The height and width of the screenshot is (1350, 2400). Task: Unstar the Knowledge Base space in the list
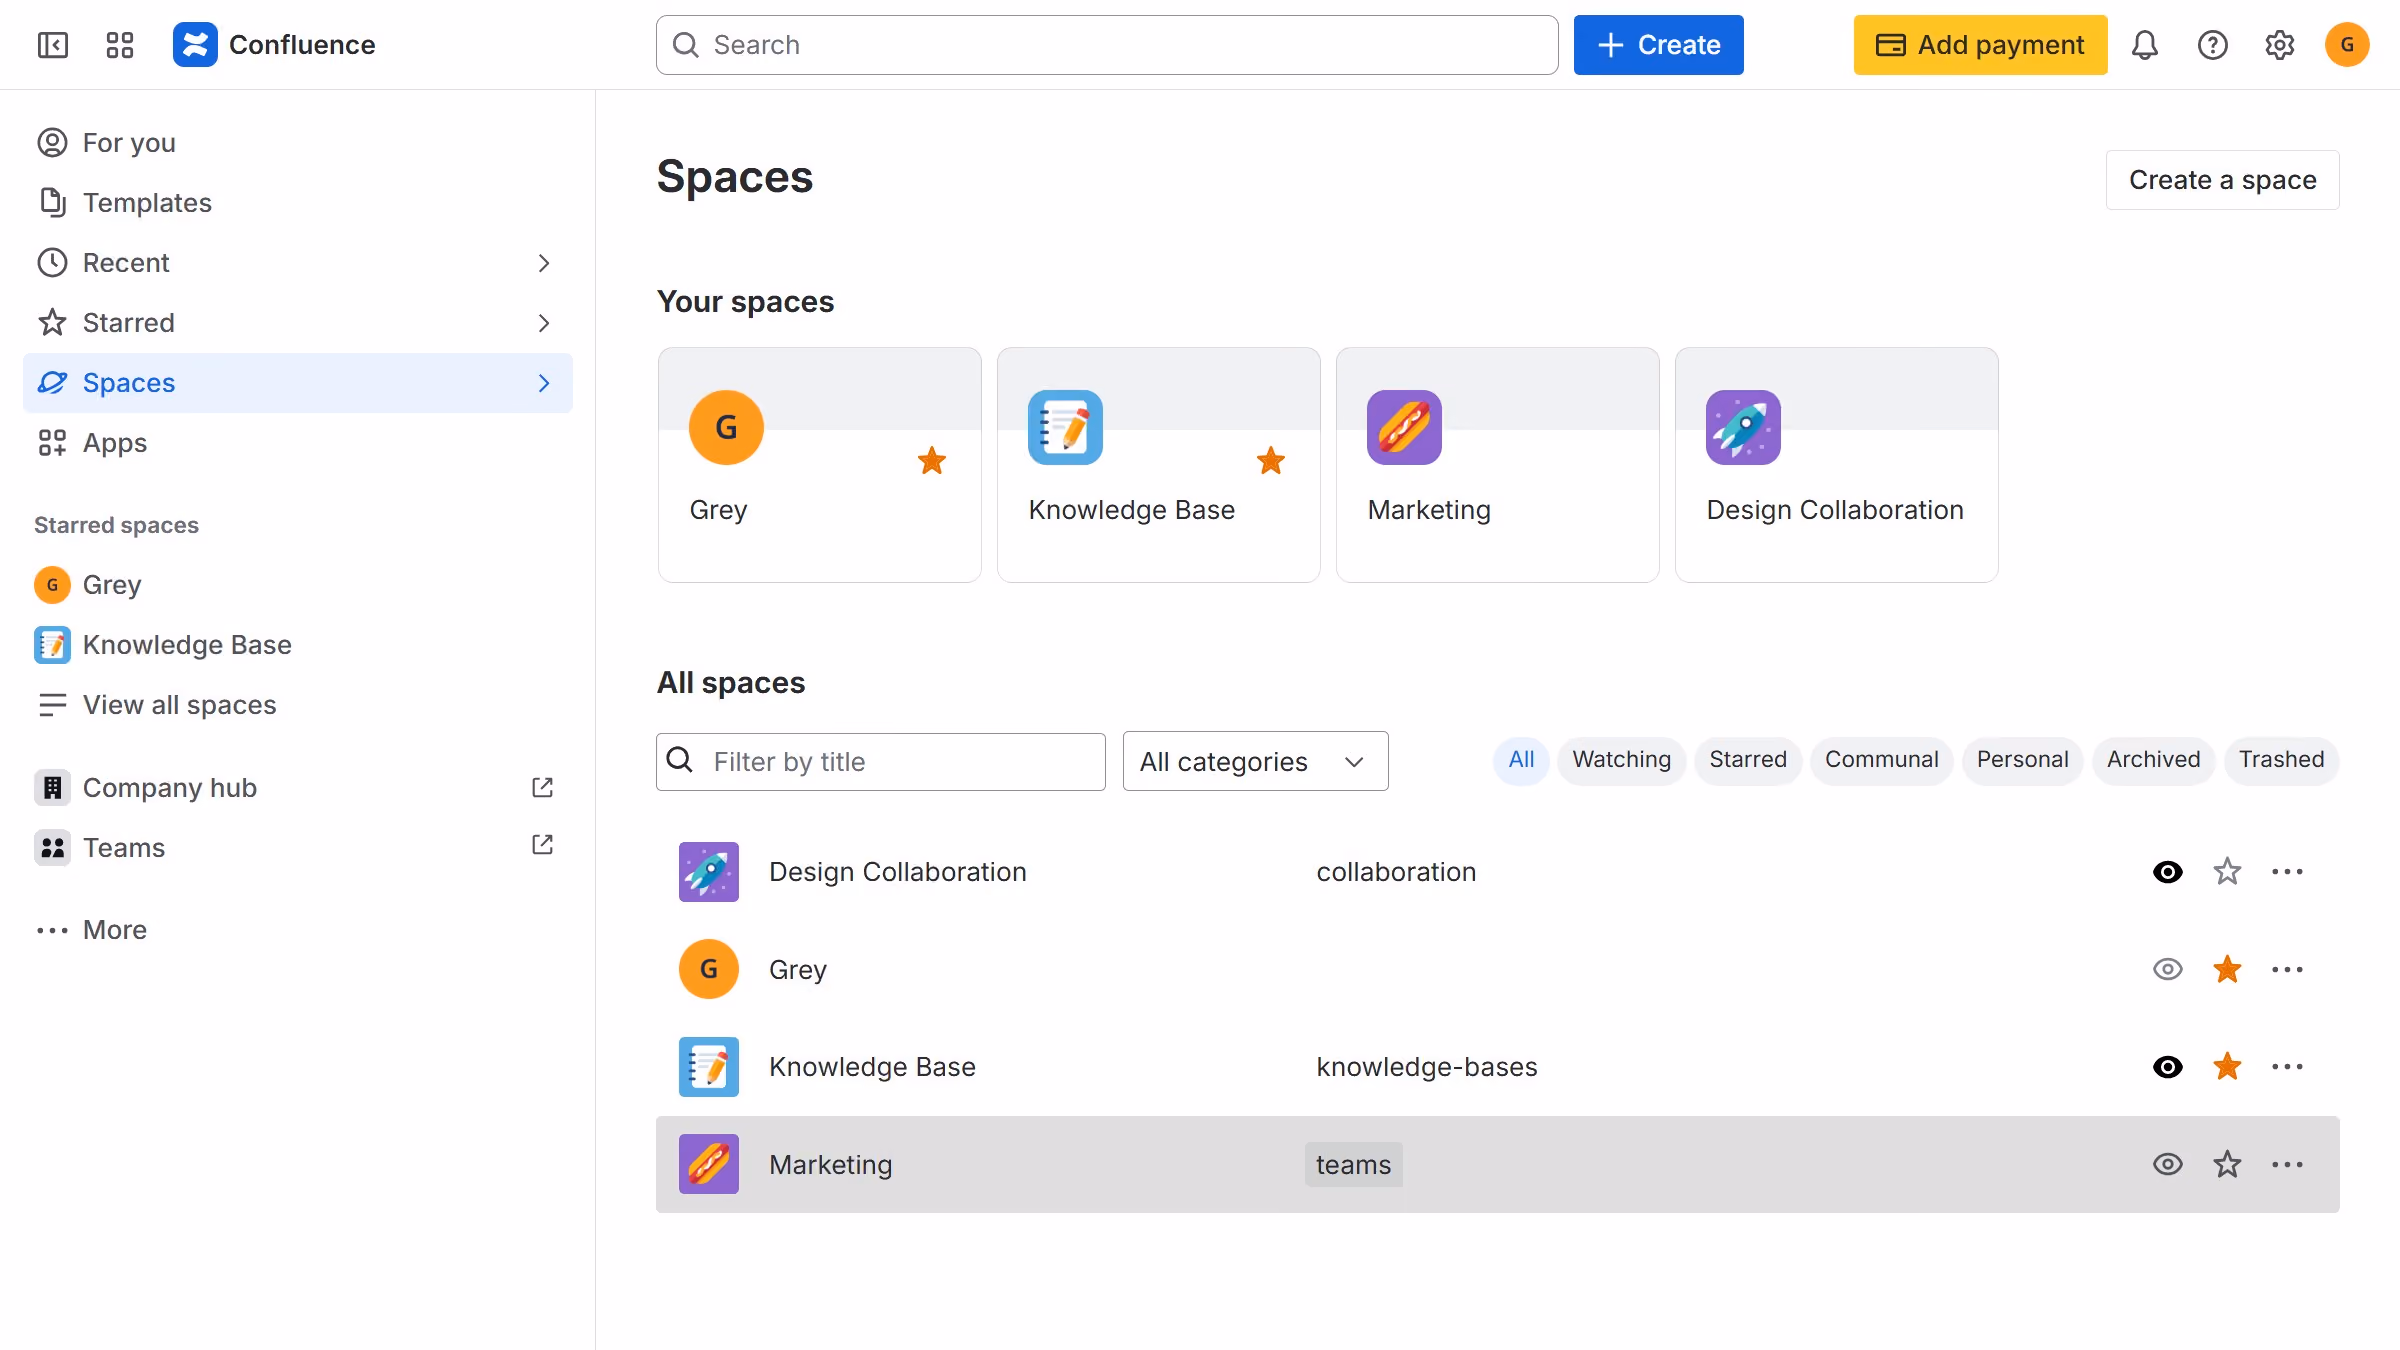2227,1067
